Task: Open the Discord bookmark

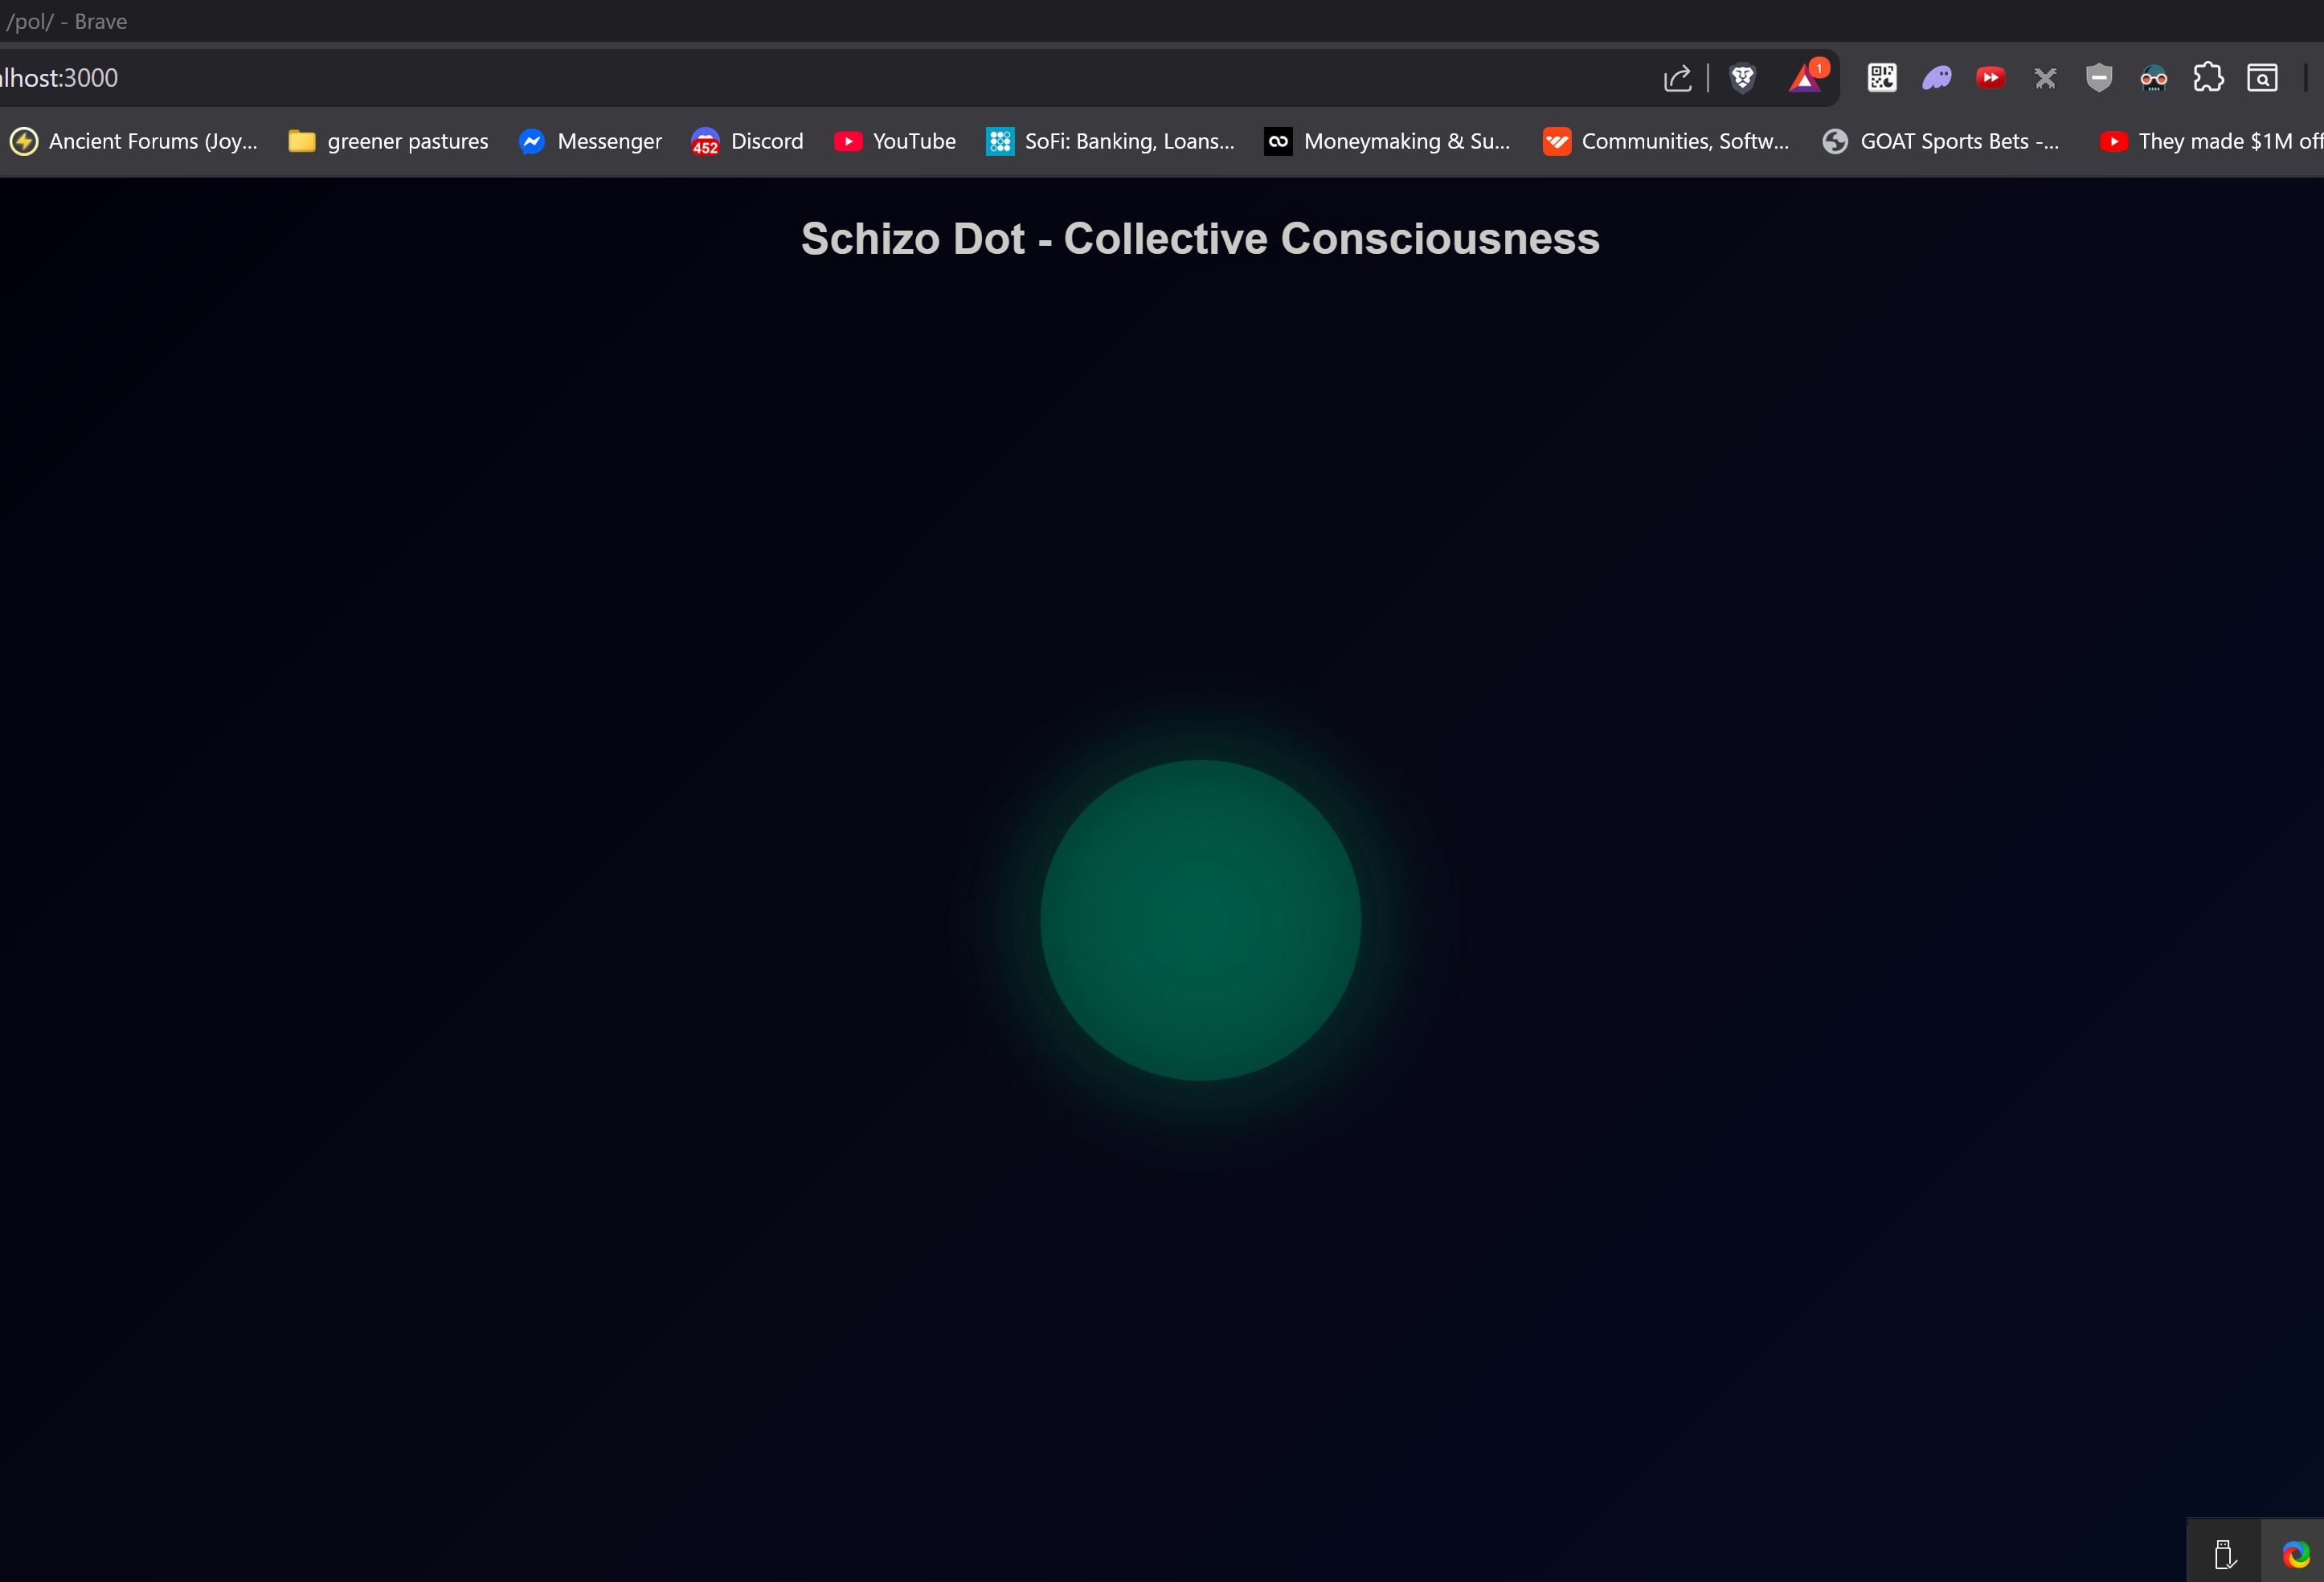Action: pos(747,141)
